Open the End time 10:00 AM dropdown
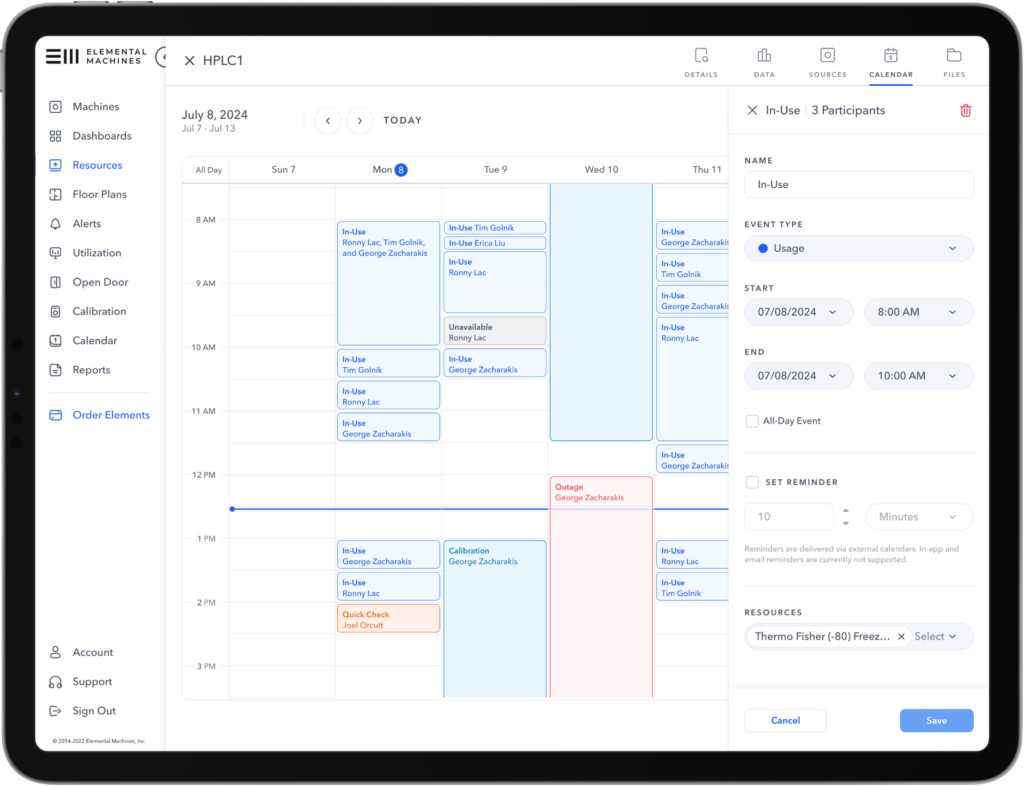1024x786 pixels. pyautogui.click(x=919, y=376)
